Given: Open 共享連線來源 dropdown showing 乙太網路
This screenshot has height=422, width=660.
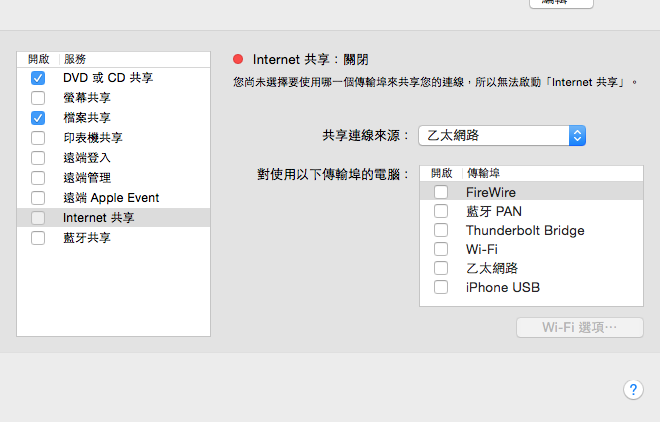Looking at the screenshot, I should click(x=502, y=135).
